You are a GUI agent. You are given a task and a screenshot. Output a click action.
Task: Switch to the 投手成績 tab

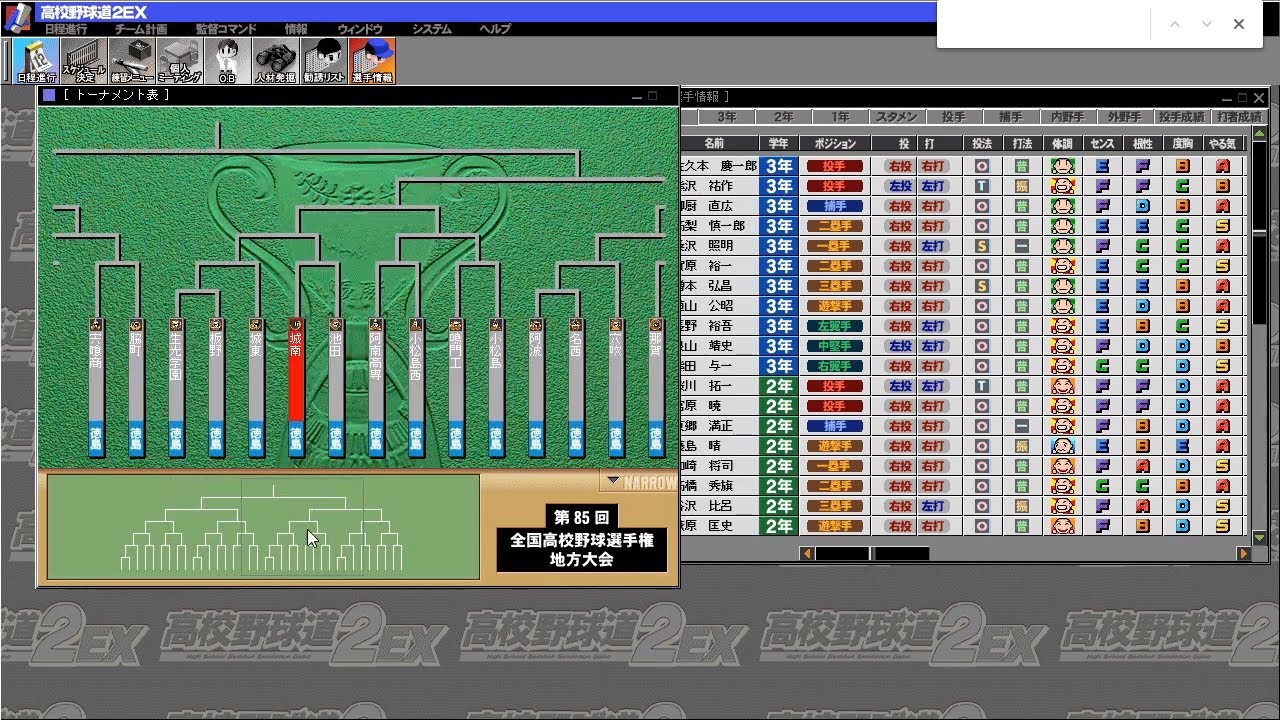pos(1182,117)
